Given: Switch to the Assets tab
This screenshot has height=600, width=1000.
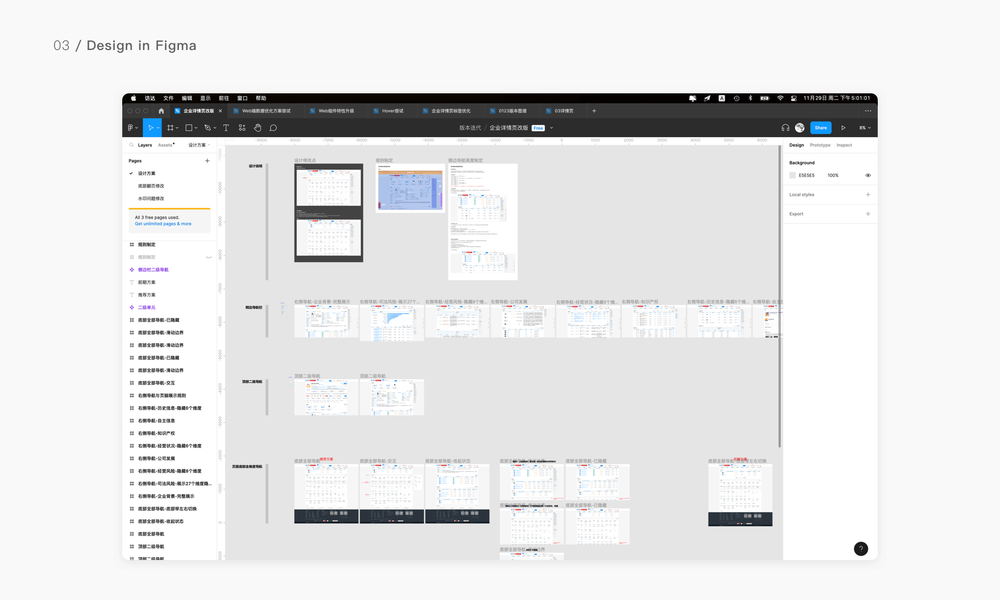Looking at the screenshot, I should (x=165, y=145).
